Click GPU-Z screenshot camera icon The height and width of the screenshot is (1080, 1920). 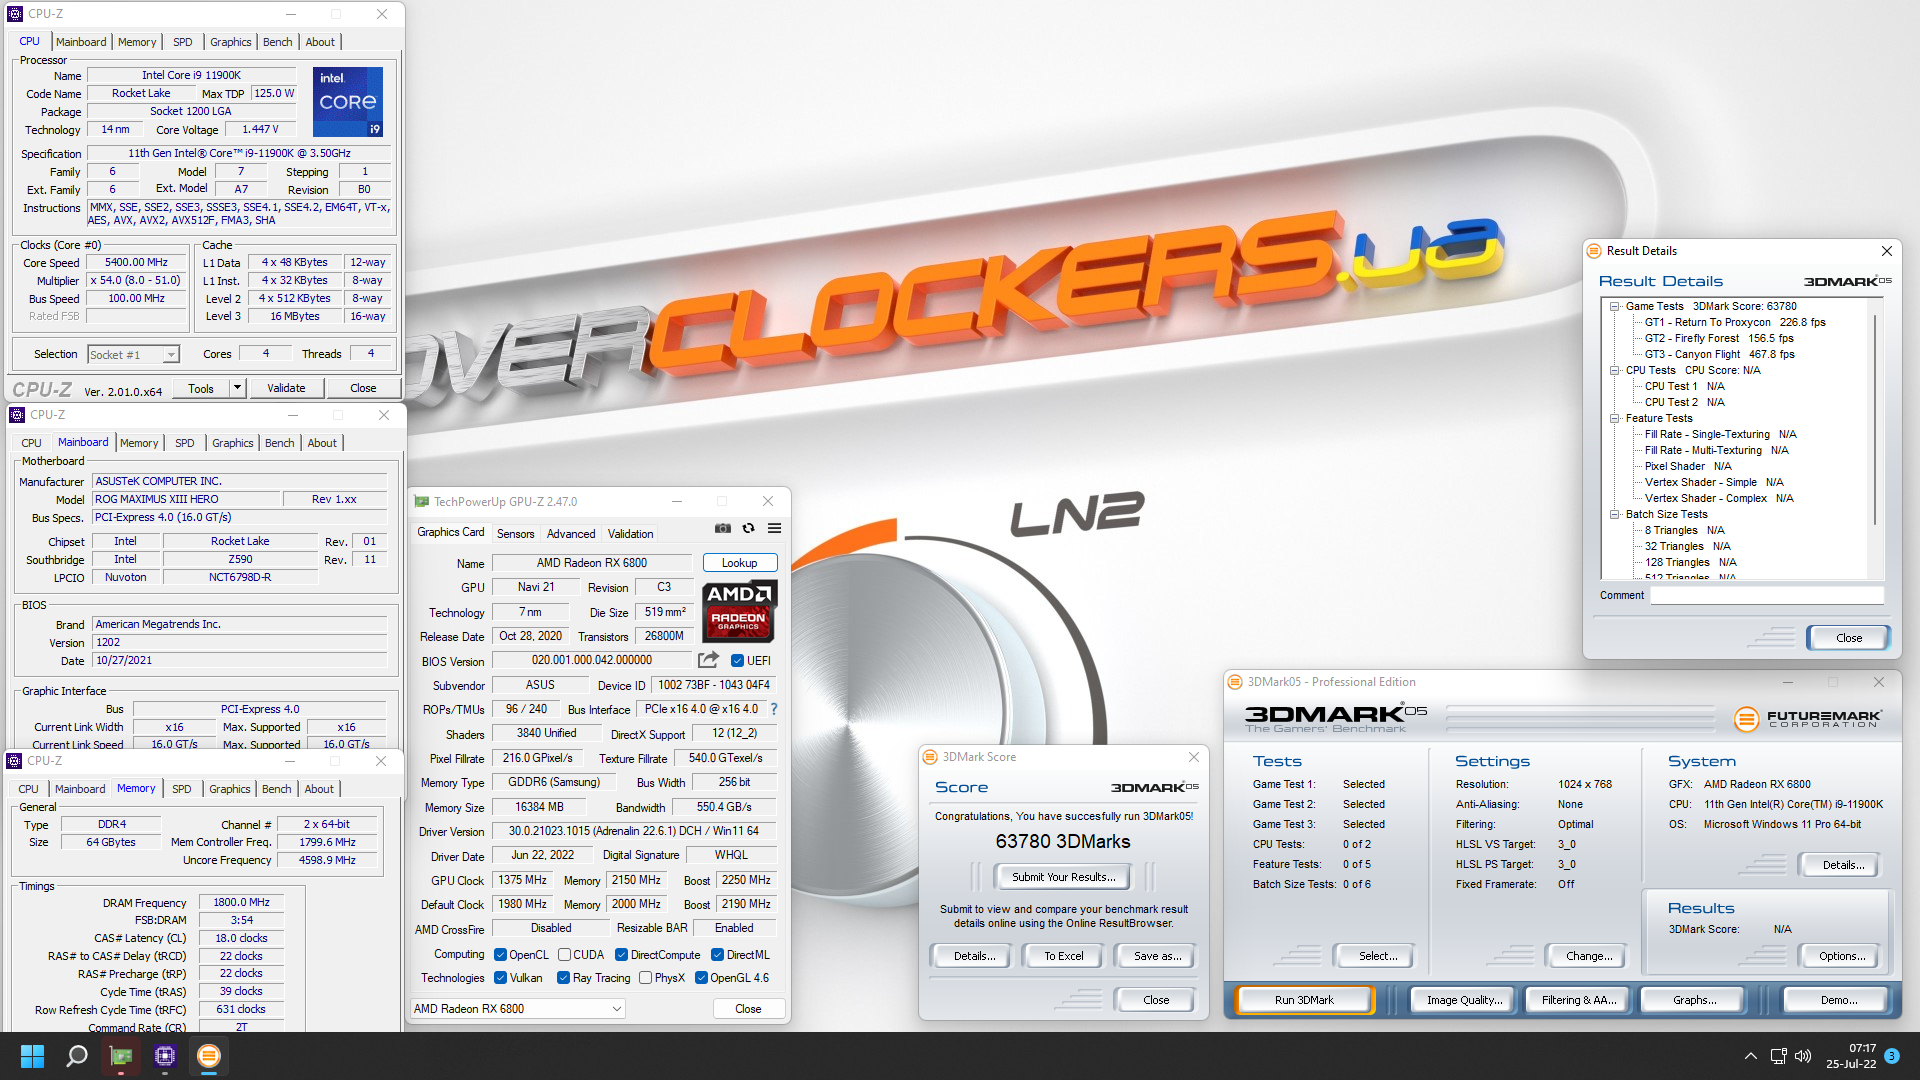[723, 529]
